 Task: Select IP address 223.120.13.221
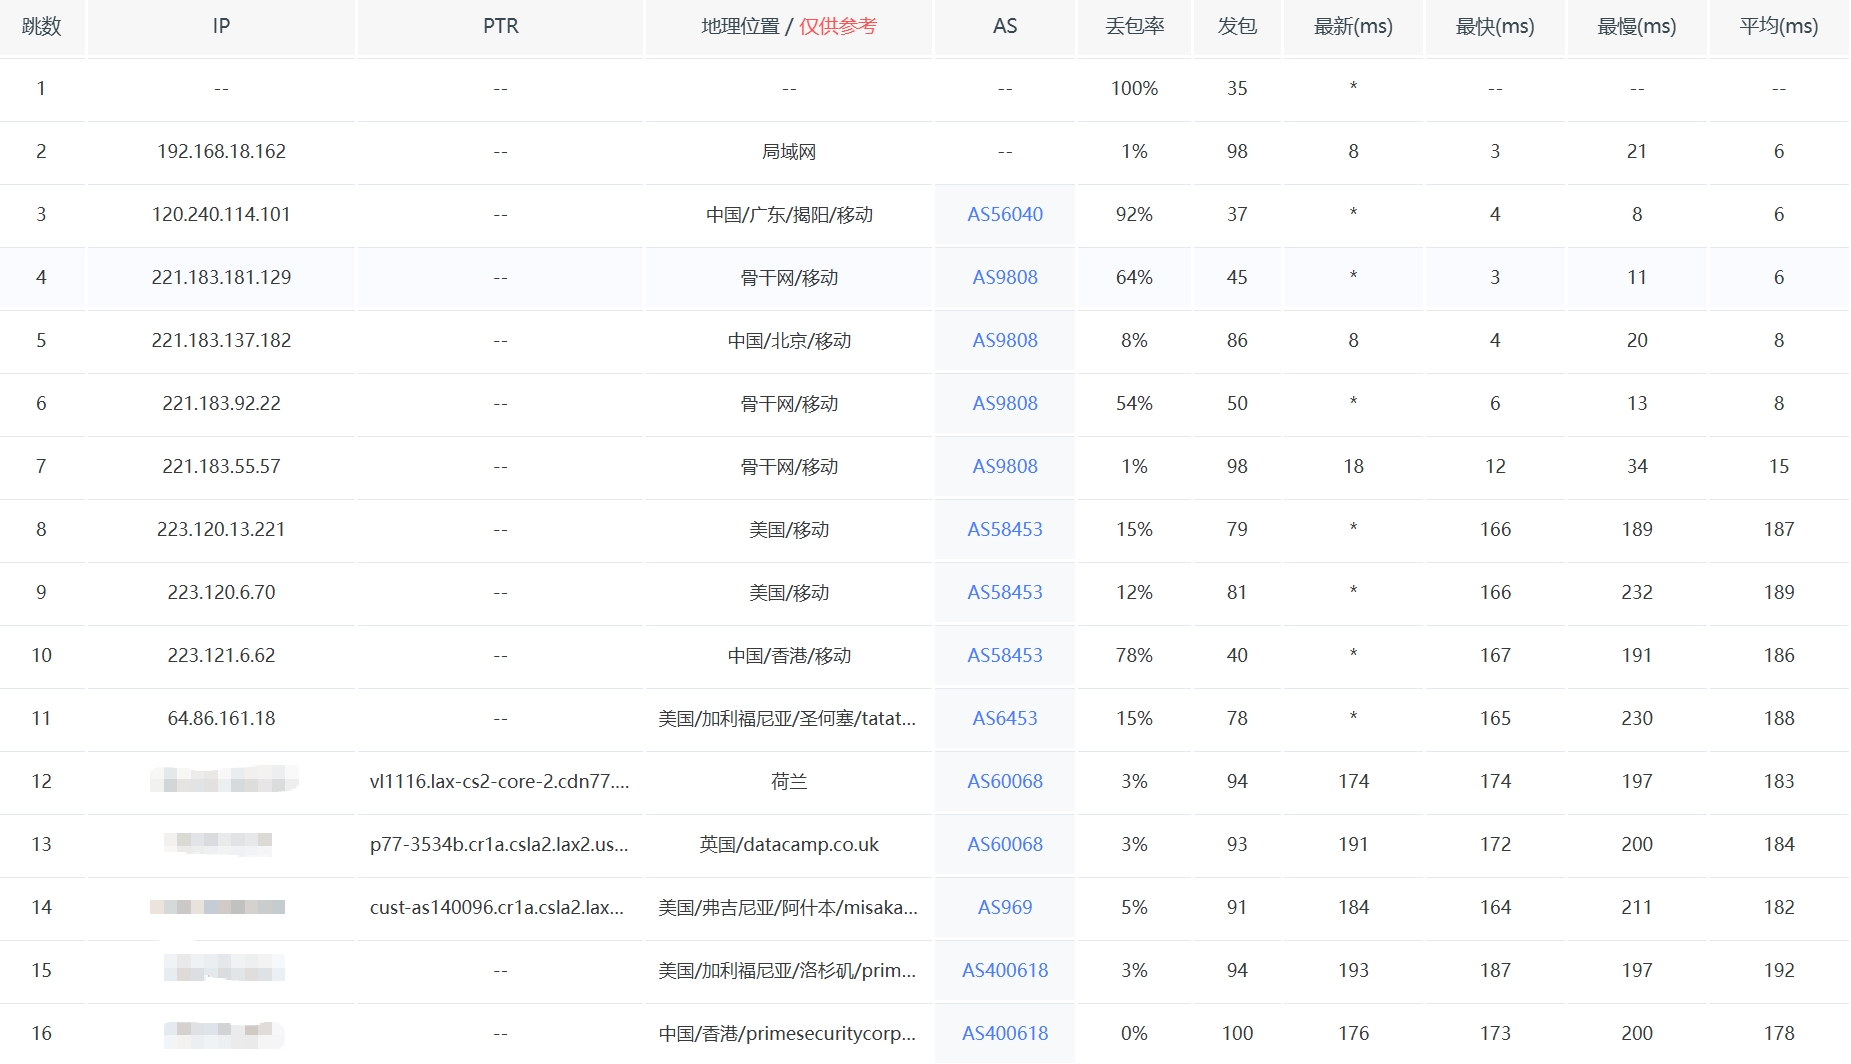(x=221, y=529)
